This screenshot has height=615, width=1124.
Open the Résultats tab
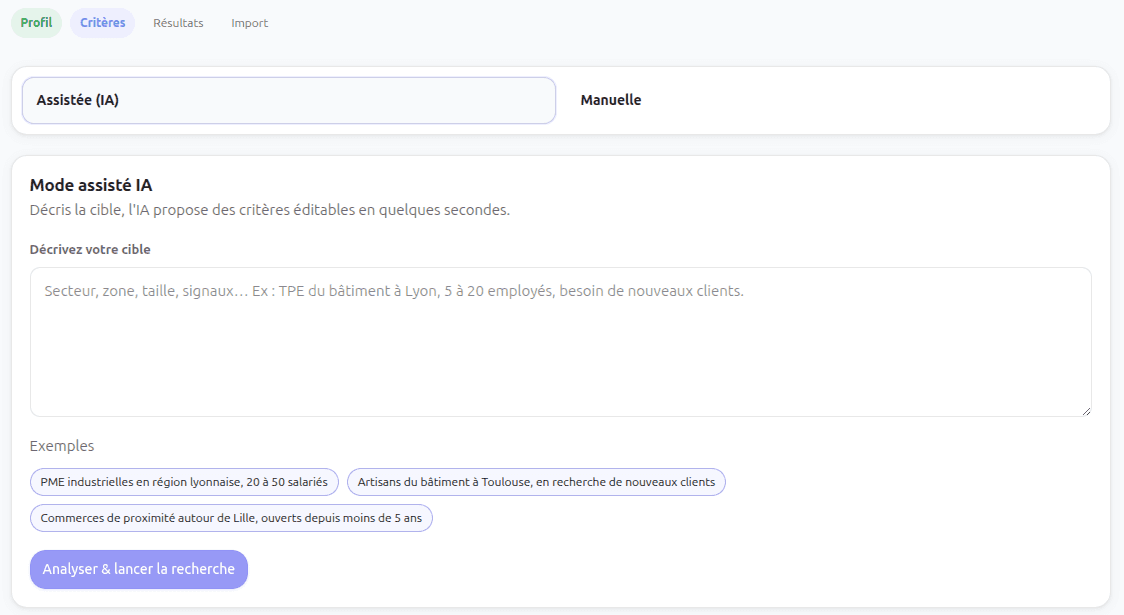[x=178, y=22]
